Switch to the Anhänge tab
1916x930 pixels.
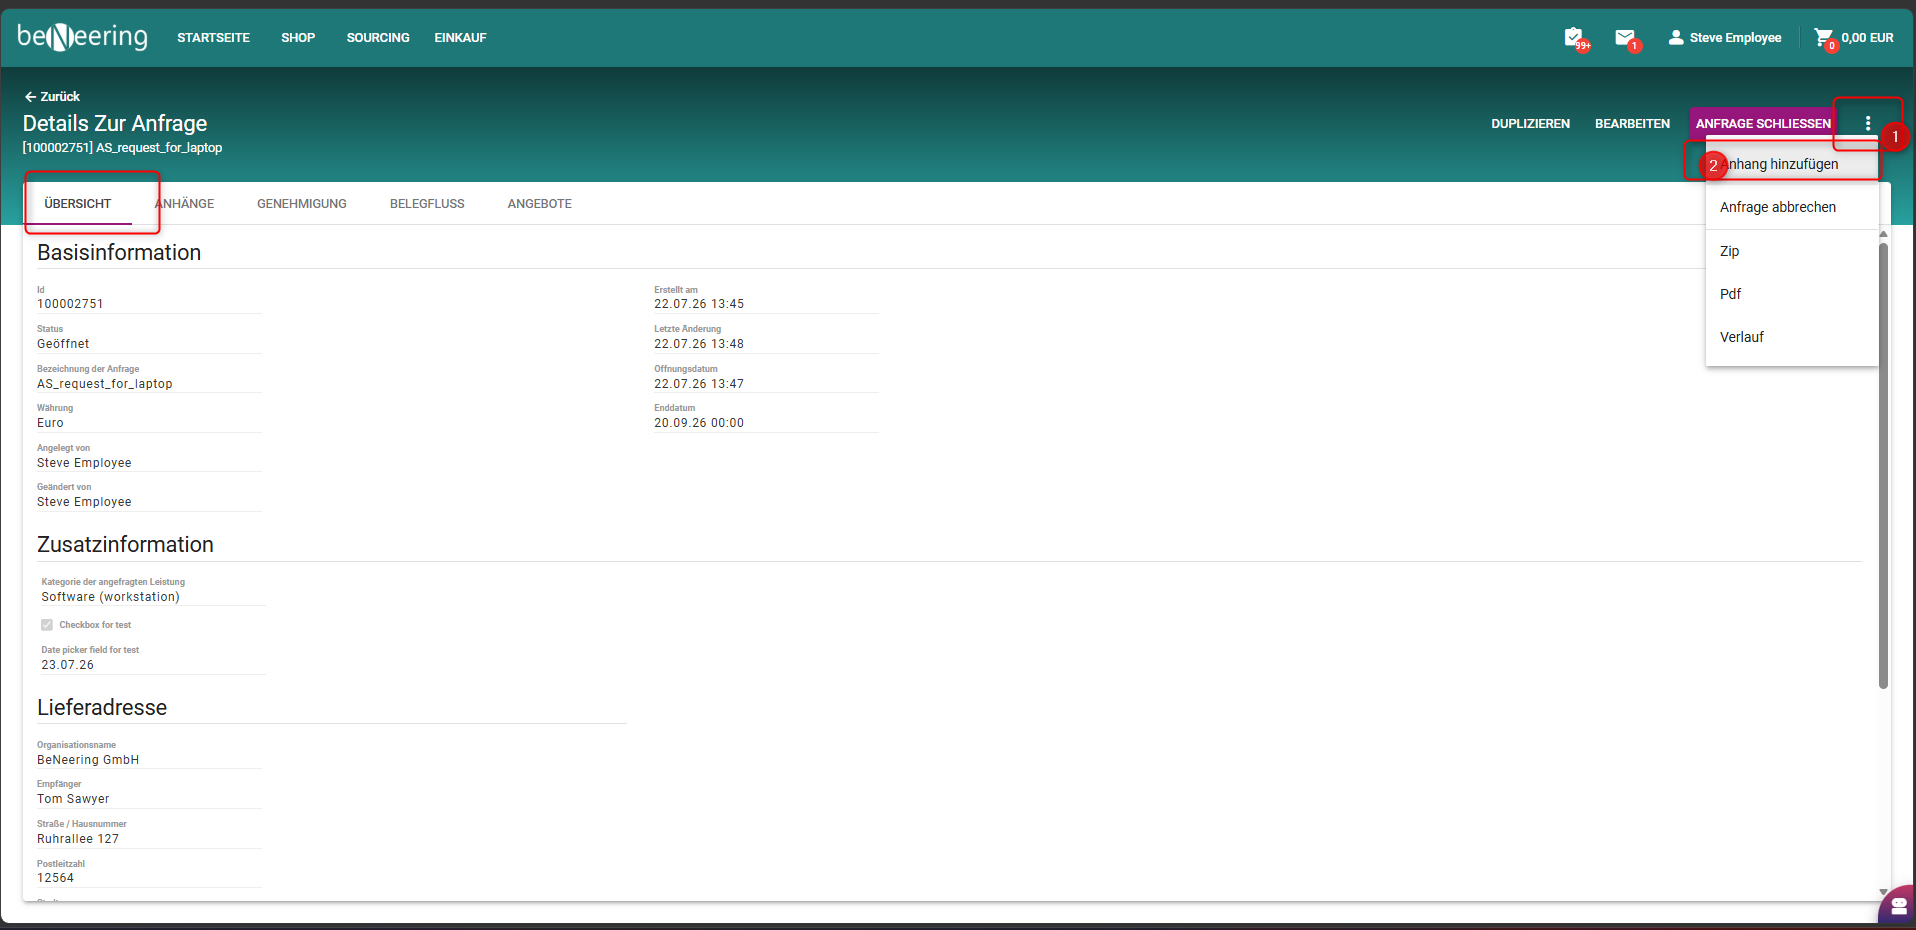pos(185,204)
